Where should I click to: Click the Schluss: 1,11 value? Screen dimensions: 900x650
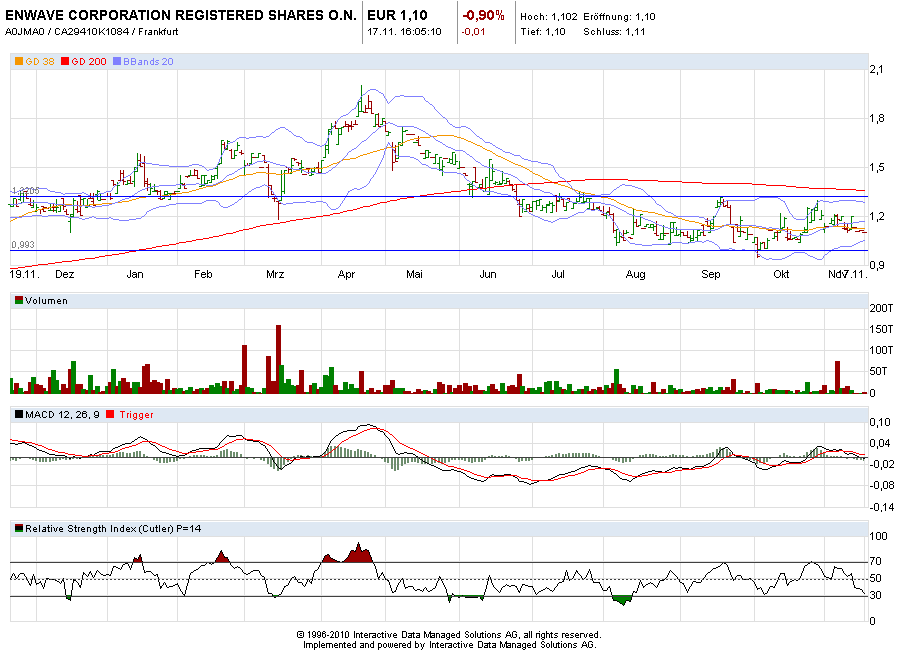[x=614, y=32]
